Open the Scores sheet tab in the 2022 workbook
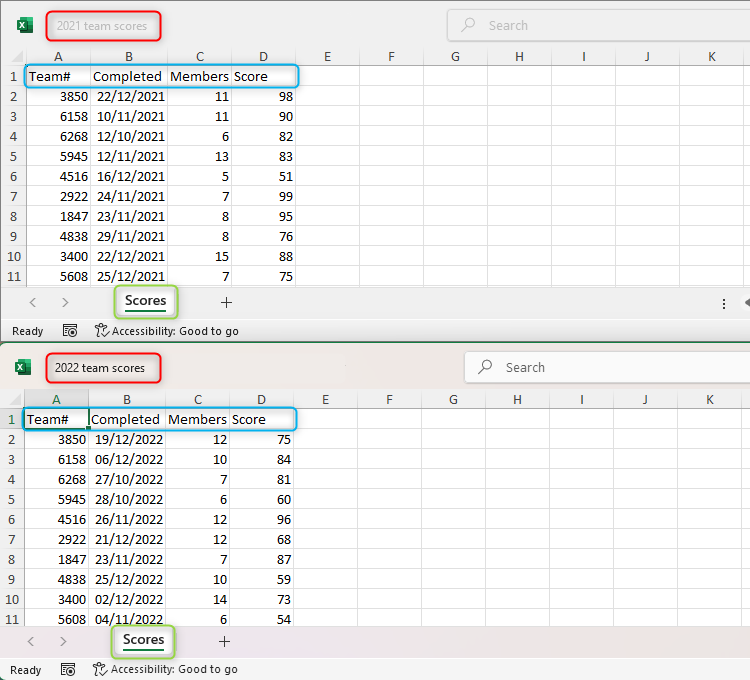750x680 pixels. (143, 640)
